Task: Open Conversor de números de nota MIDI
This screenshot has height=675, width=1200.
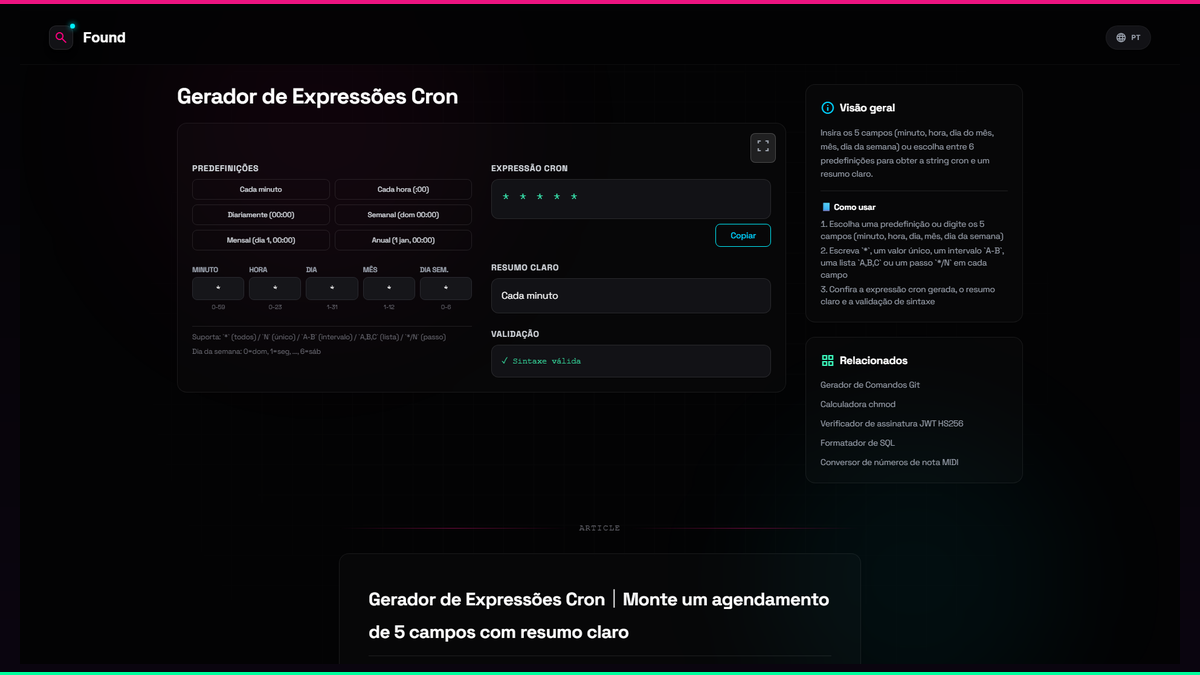Action: tap(889, 462)
